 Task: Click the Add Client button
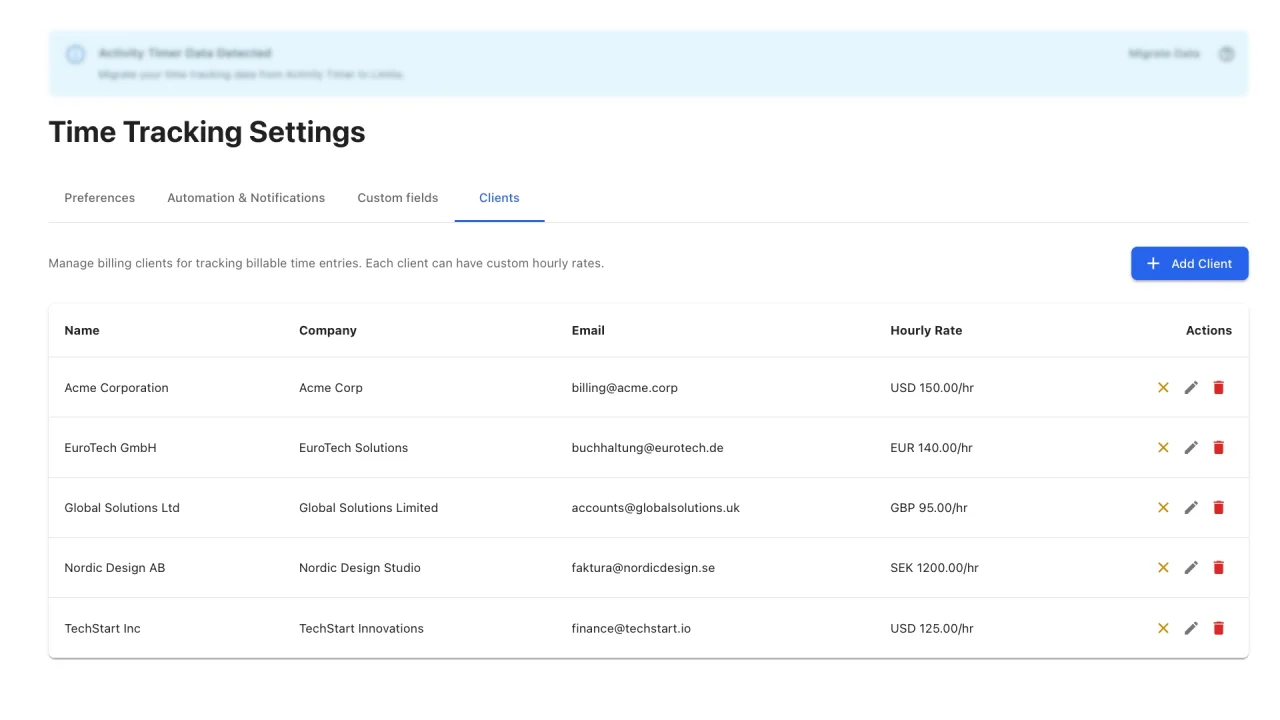pos(1189,263)
